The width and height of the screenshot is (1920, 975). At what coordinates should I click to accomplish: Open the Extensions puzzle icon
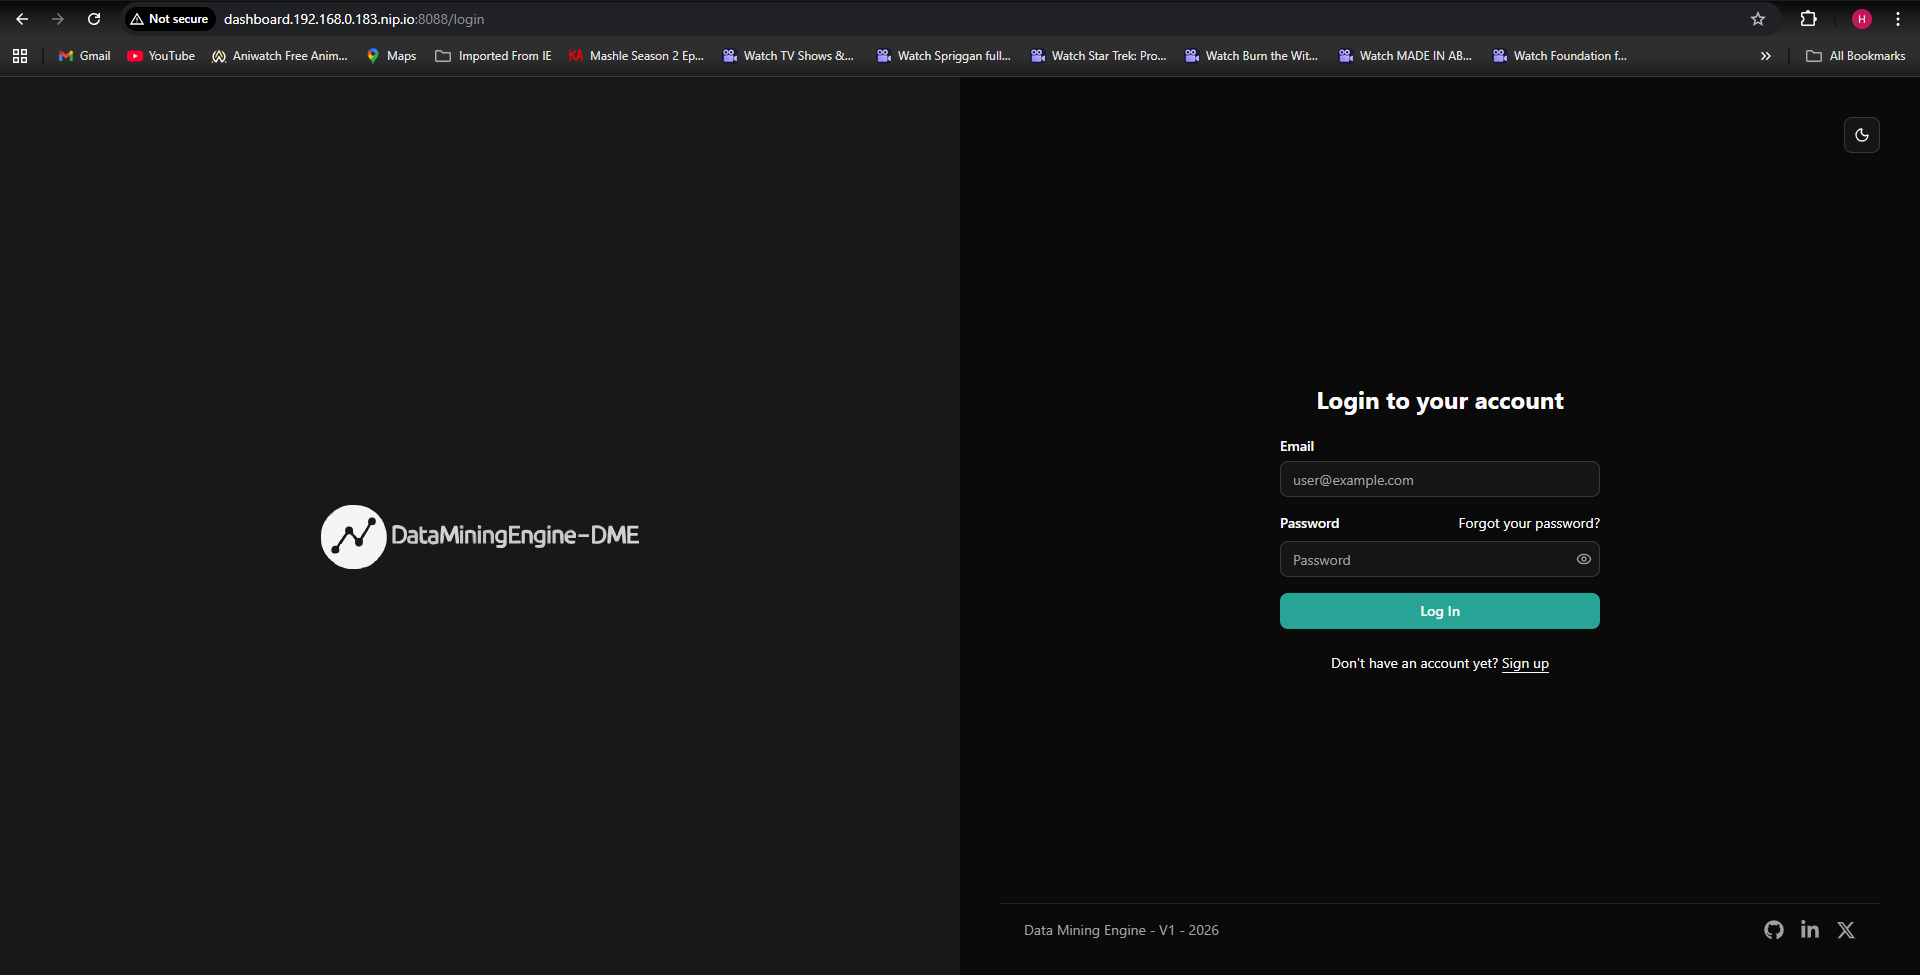[1808, 19]
